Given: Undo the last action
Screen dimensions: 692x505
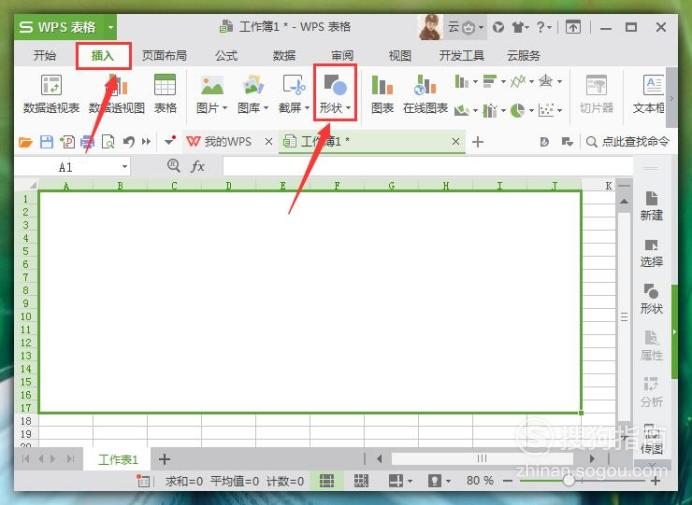Looking at the screenshot, I should pos(128,142).
